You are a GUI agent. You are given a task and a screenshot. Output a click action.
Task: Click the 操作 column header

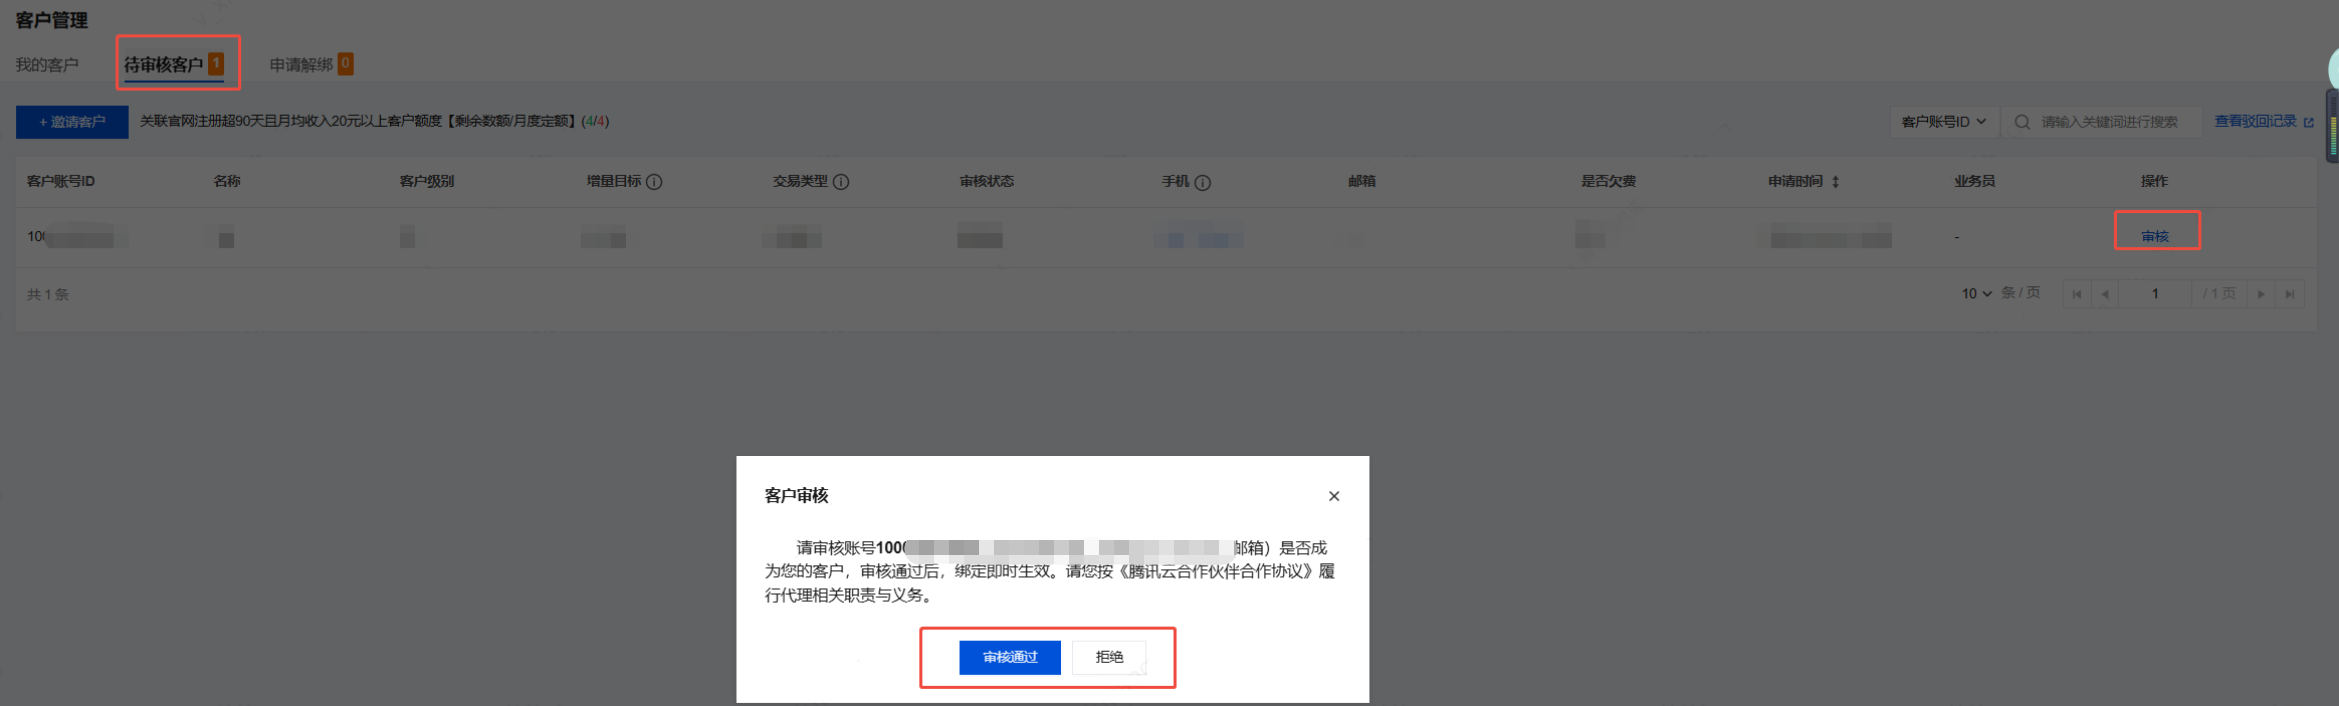2154,181
